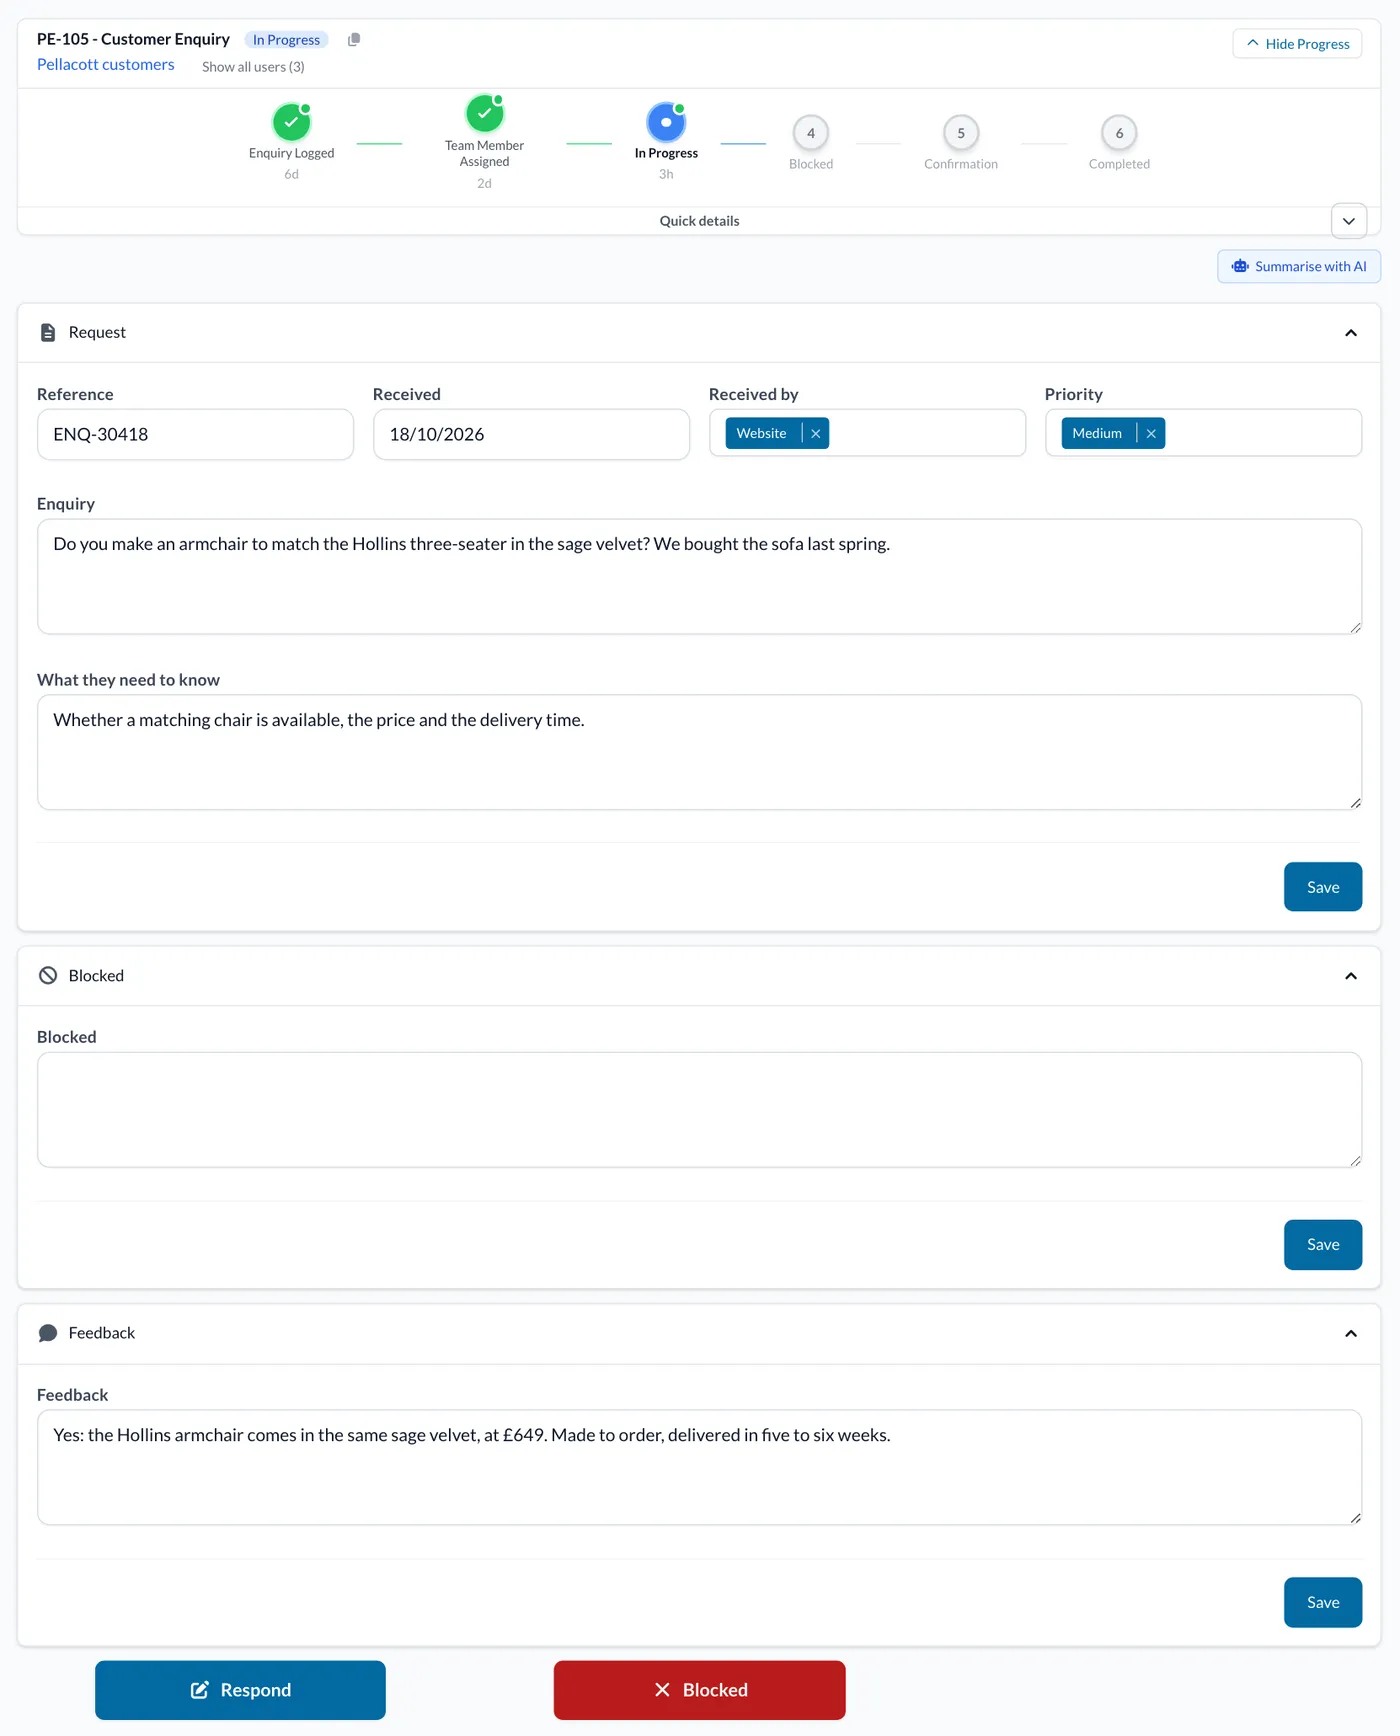
Task: Click the Respond button
Action: click(x=240, y=1690)
